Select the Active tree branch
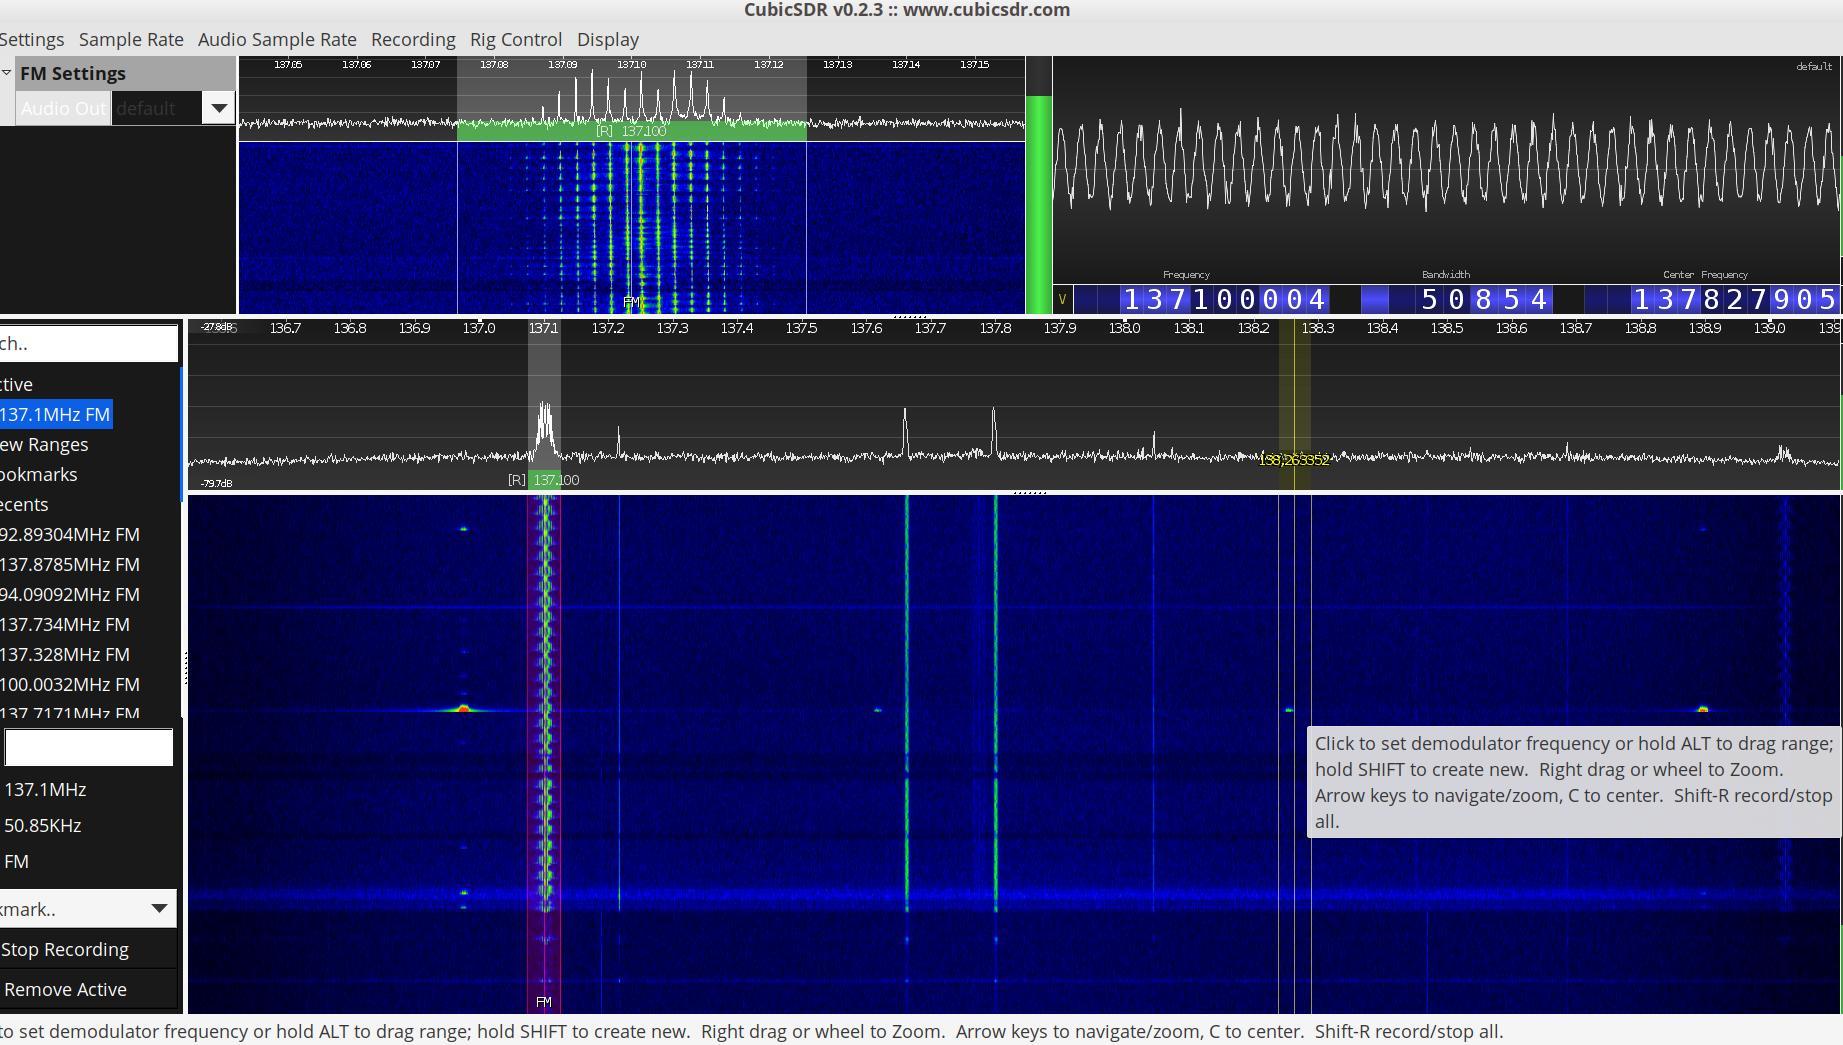The height and width of the screenshot is (1045, 1843). pyautogui.click(x=17, y=384)
